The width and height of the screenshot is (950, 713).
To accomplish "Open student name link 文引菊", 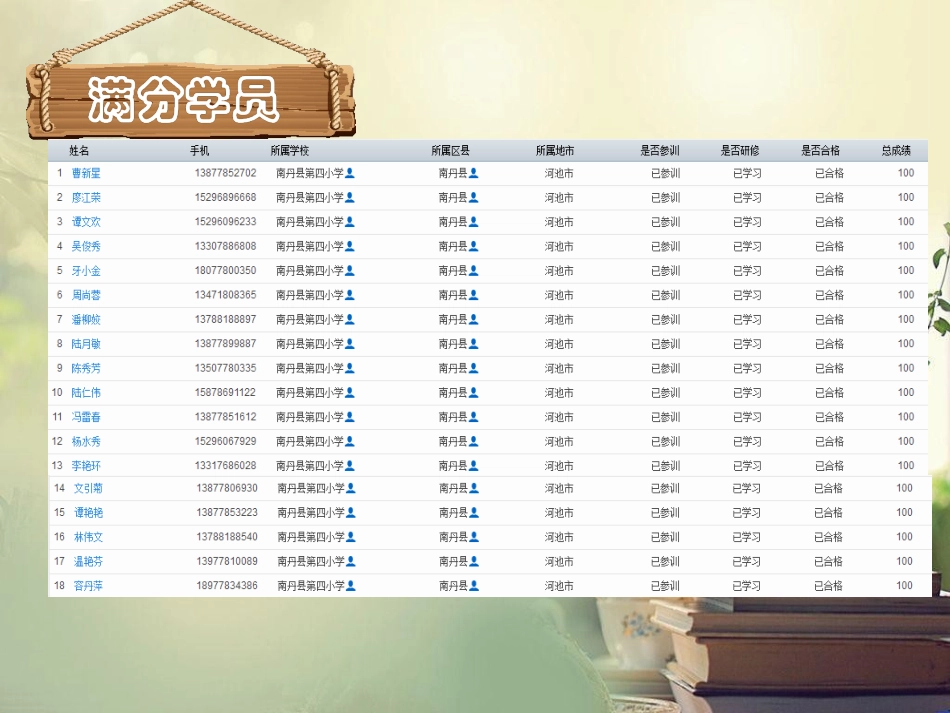I will click(88, 488).
